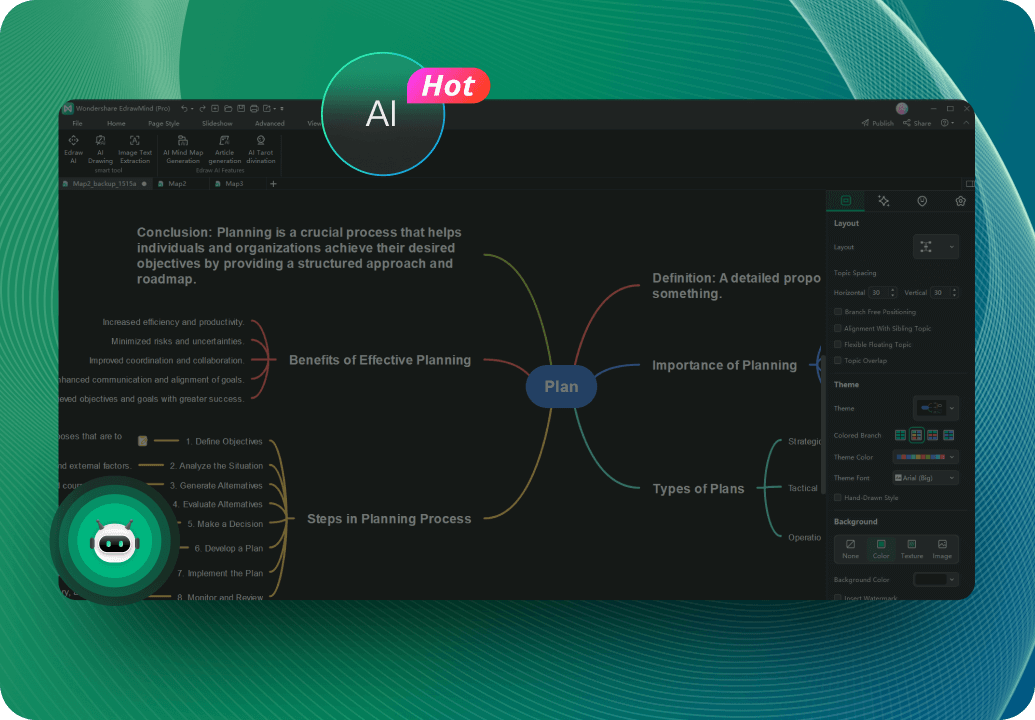Open the Advanced tab
The height and width of the screenshot is (720, 1035).
pos(270,123)
